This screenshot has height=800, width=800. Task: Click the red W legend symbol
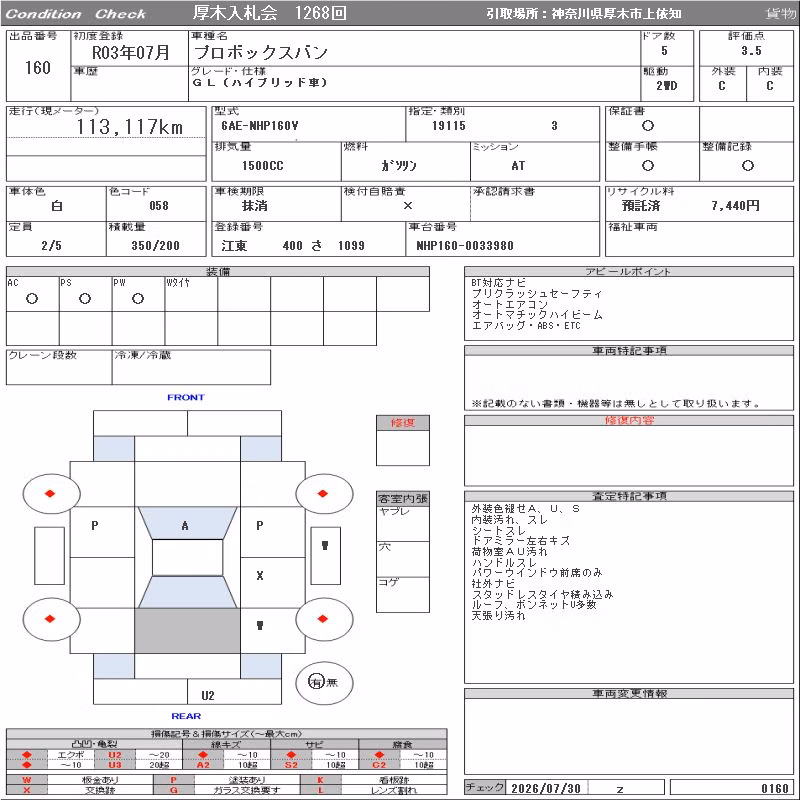(27, 780)
